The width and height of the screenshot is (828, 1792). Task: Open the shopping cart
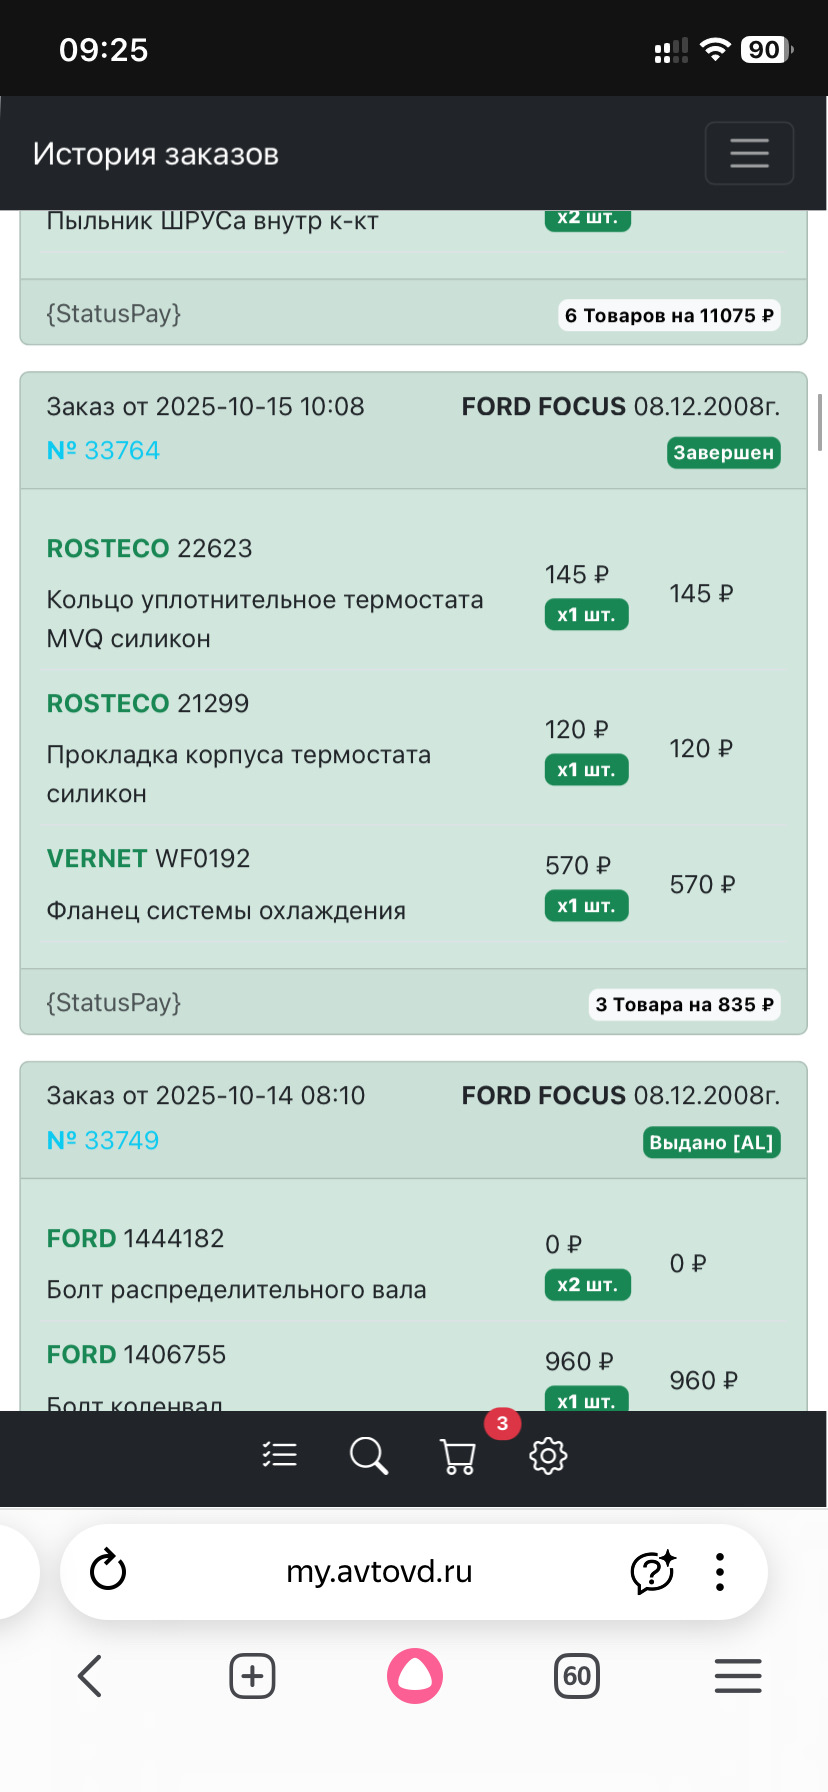coord(458,1456)
